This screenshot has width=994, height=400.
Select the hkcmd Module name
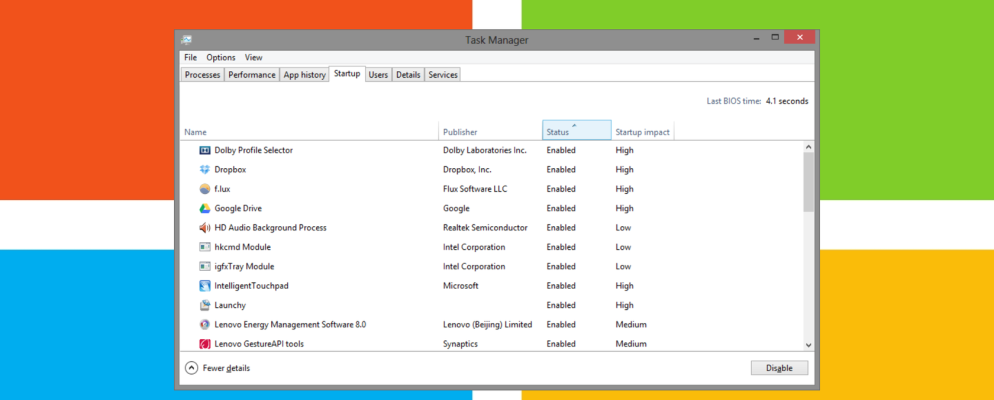click(x=242, y=247)
